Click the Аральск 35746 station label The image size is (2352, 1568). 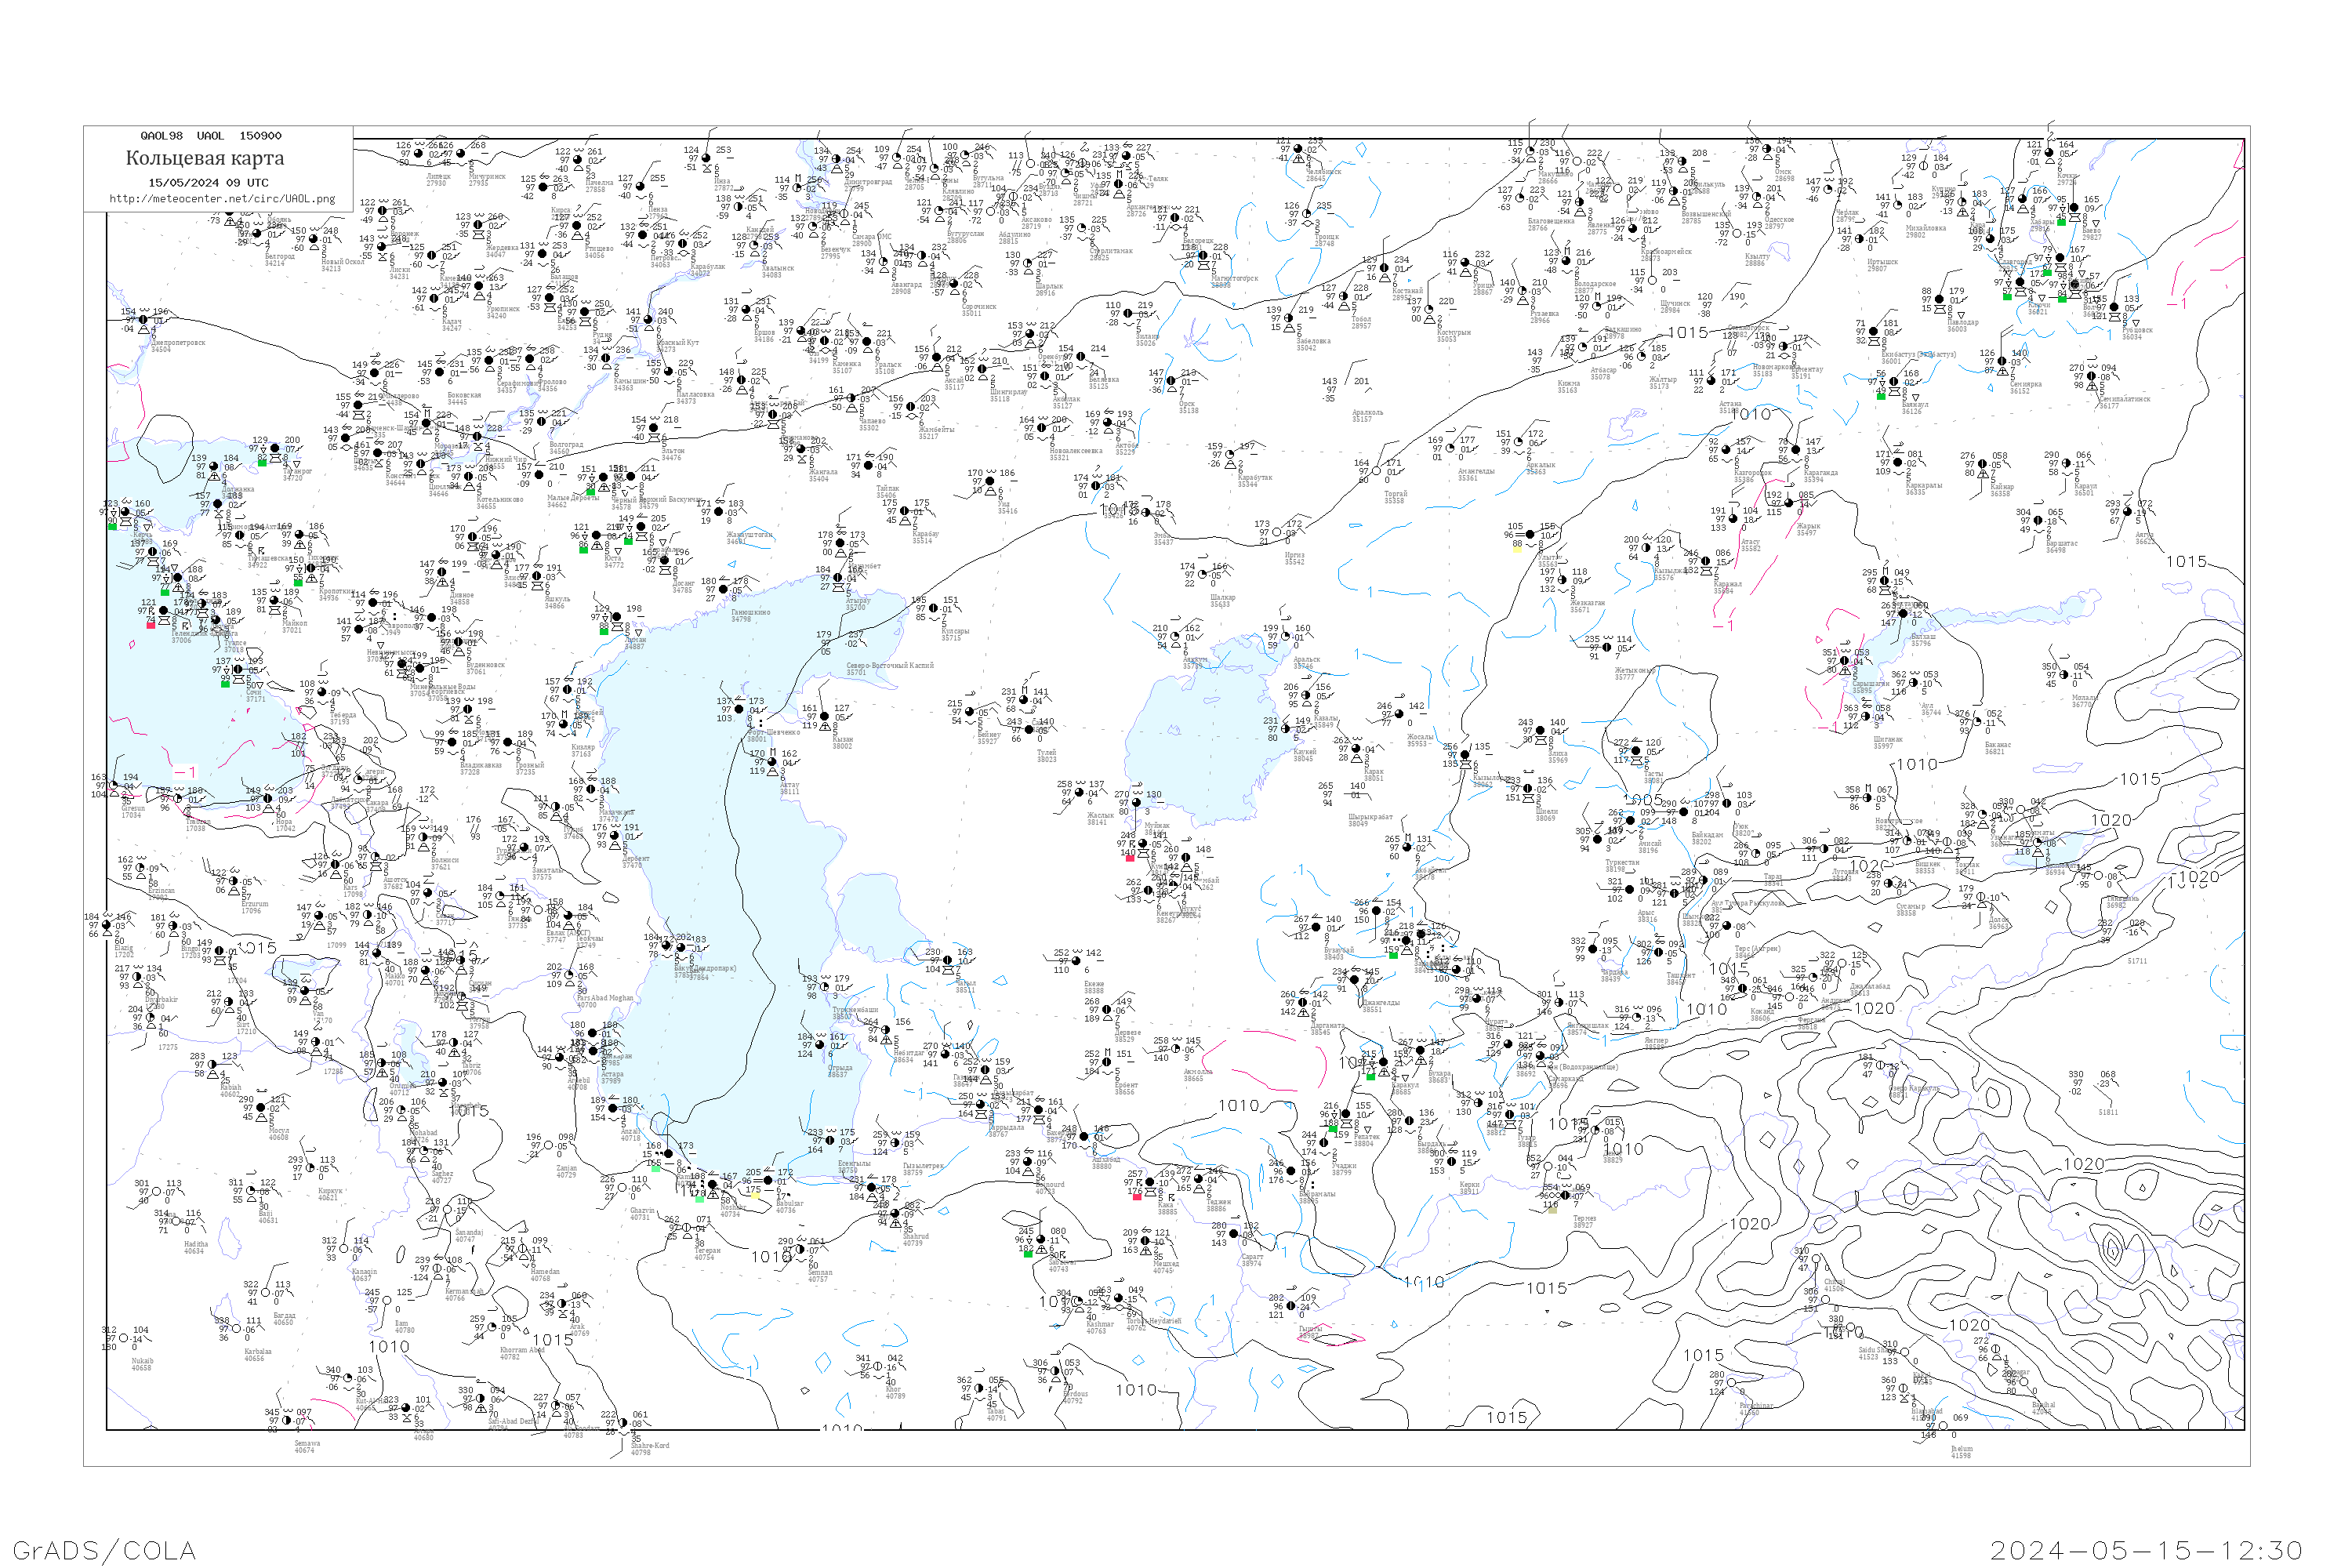point(1306,662)
